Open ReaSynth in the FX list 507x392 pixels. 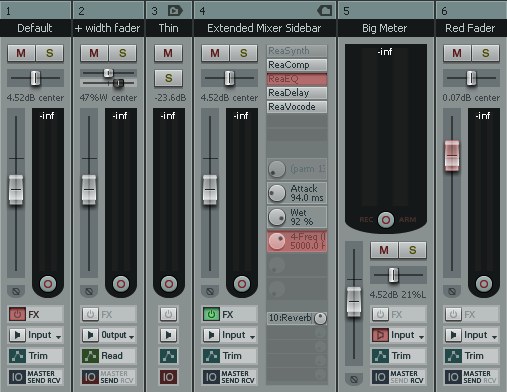pyautogui.click(x=297, y=51)
